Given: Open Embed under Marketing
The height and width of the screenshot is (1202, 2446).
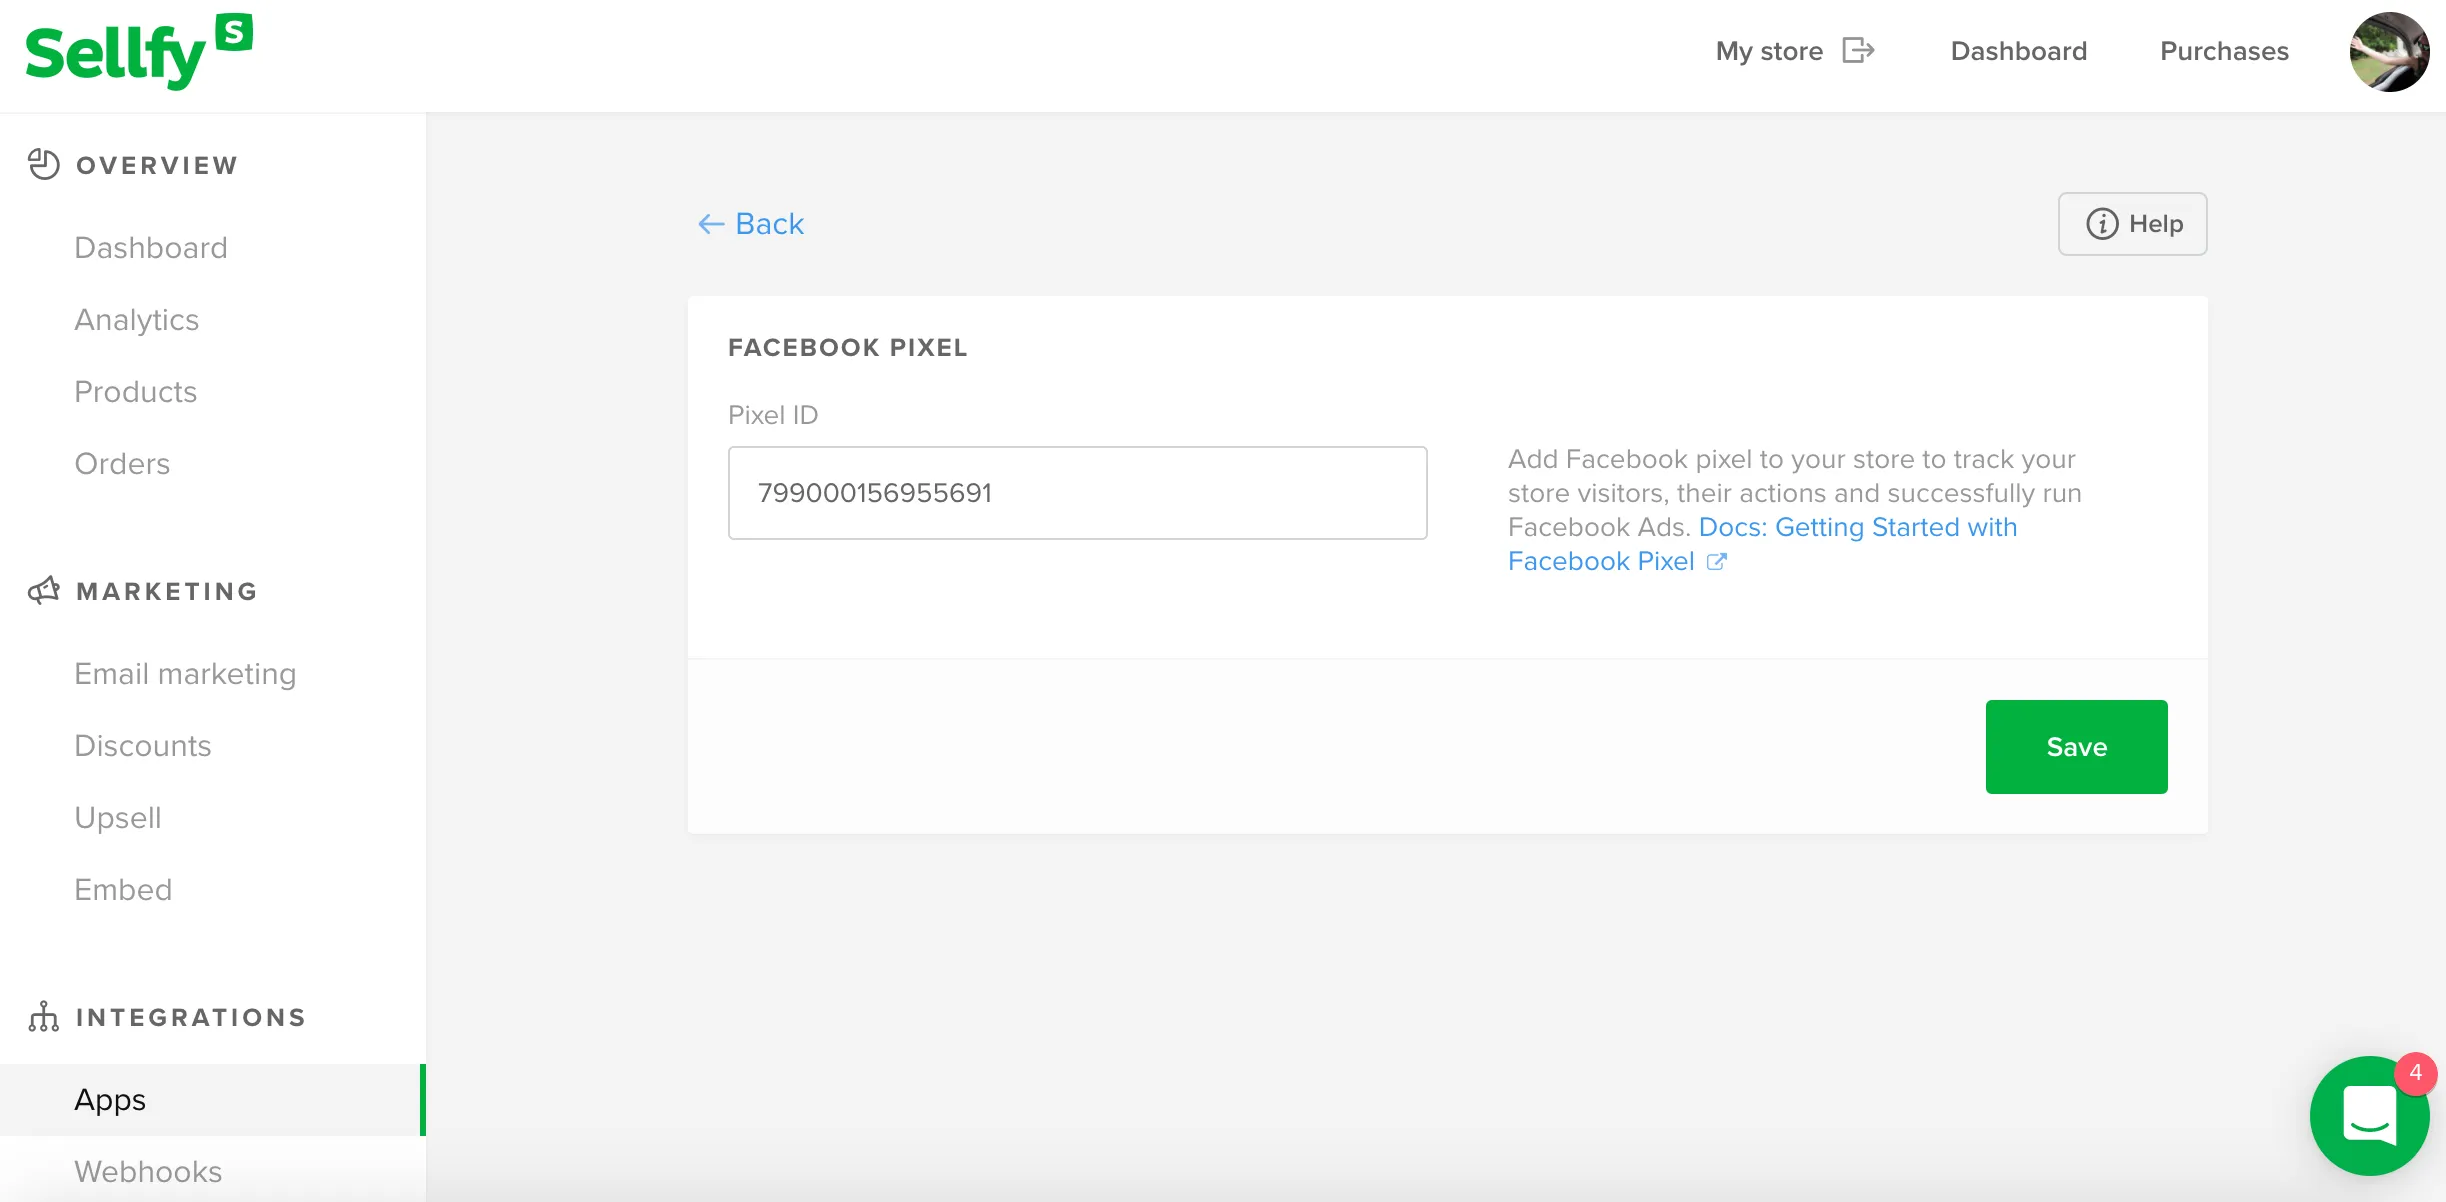Looking at the screenshot, I should (x=123, y=890).
